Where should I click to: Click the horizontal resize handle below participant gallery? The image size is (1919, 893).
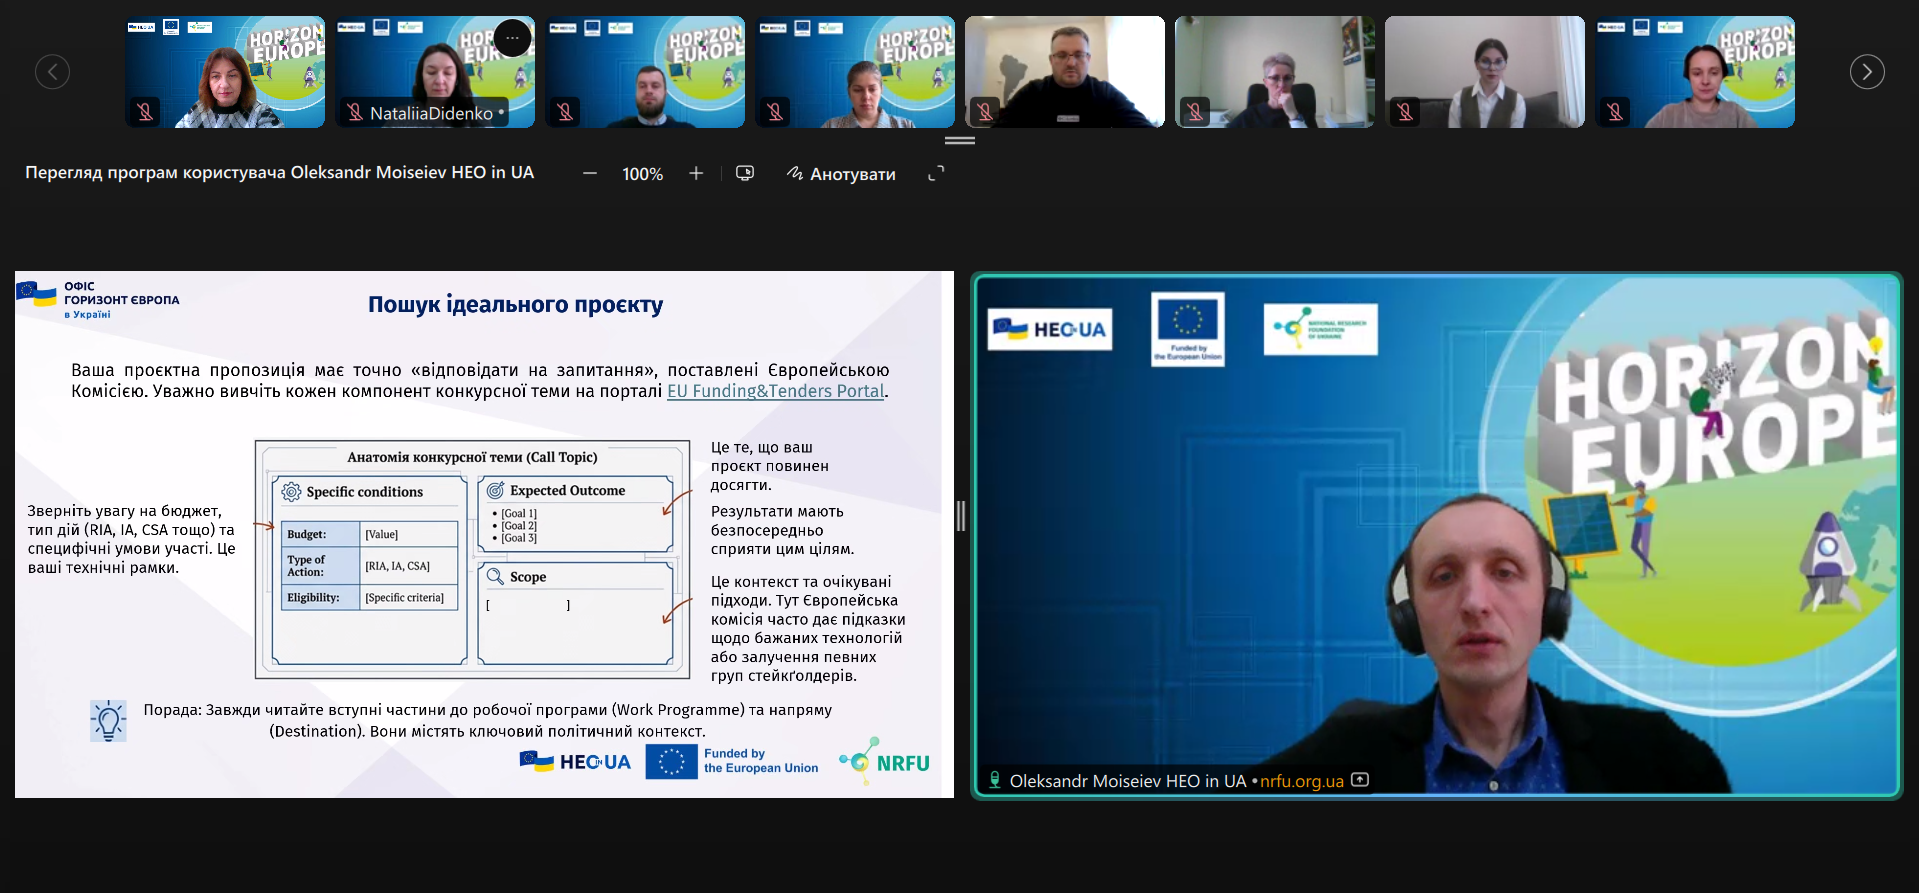(x=960, y=141)
